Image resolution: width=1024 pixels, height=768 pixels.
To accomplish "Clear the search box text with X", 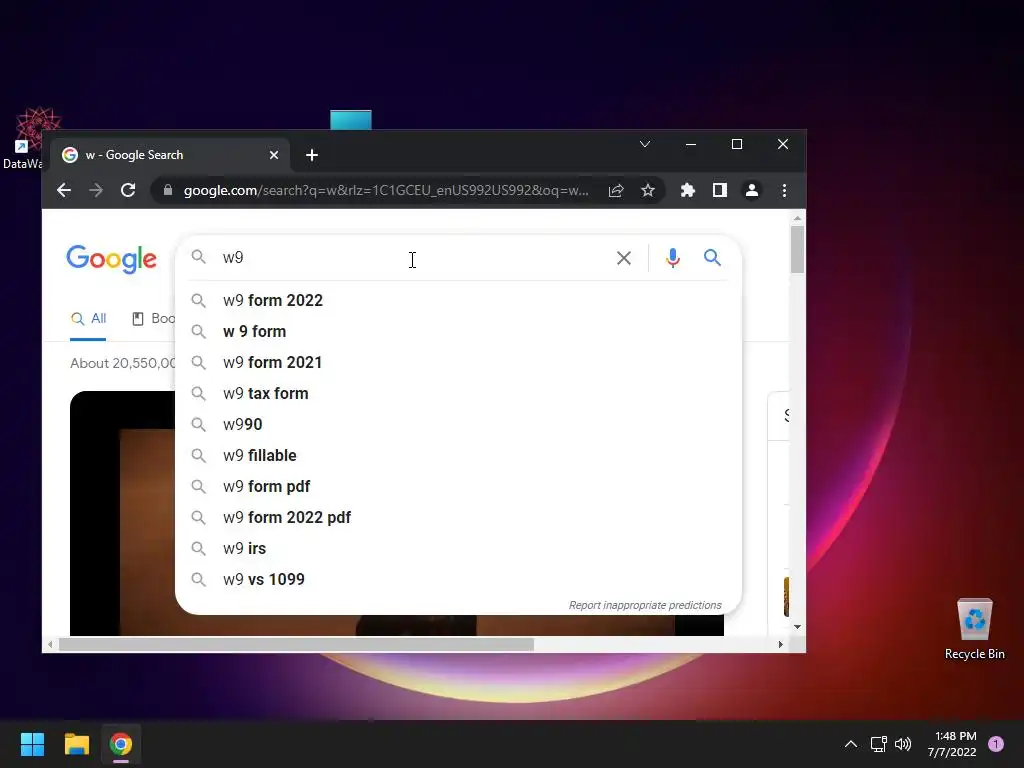I will click(x=624, y=258).
